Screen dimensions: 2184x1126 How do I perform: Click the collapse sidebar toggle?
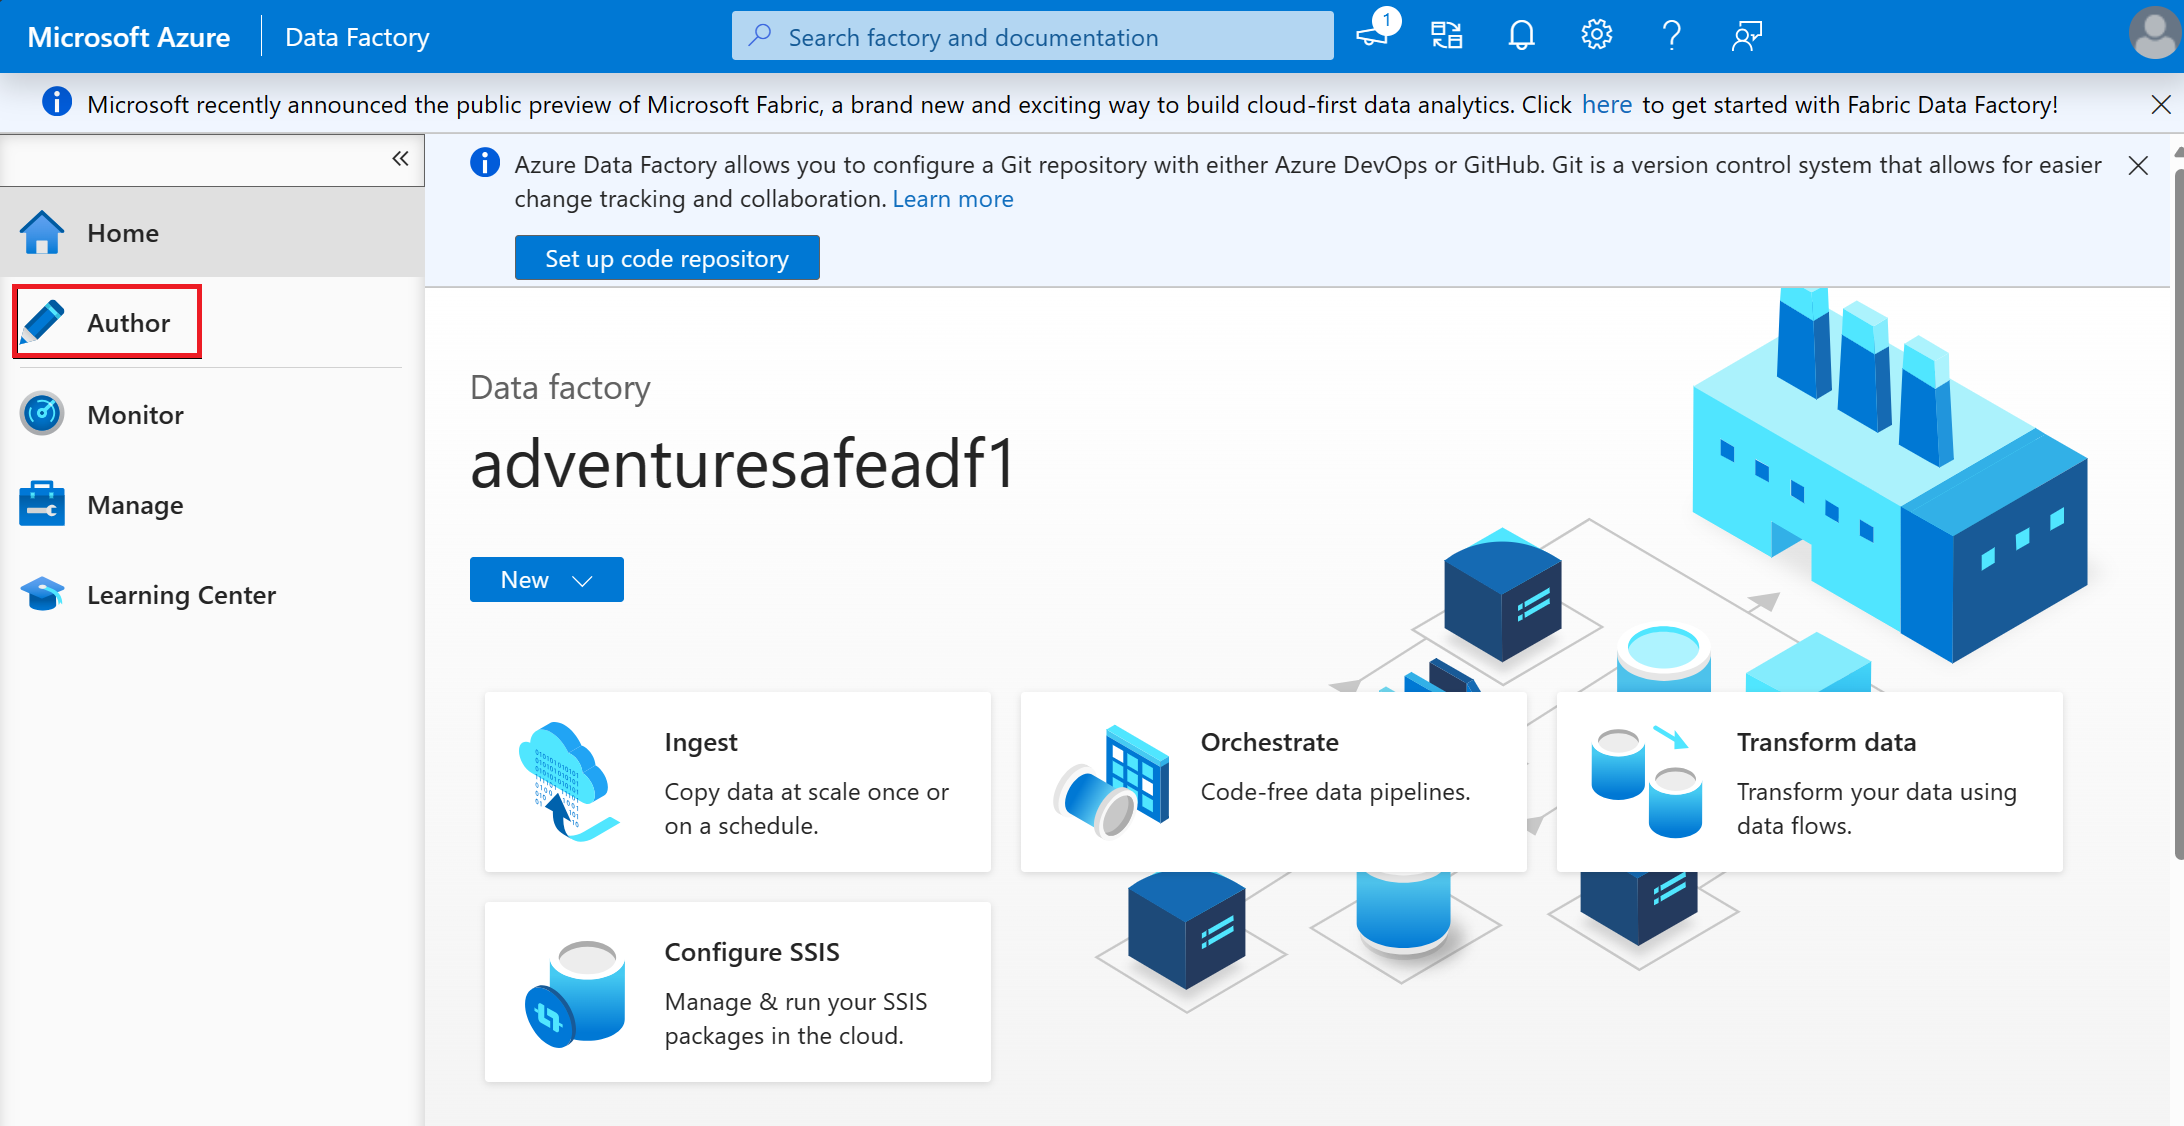[x=402, y=159]
